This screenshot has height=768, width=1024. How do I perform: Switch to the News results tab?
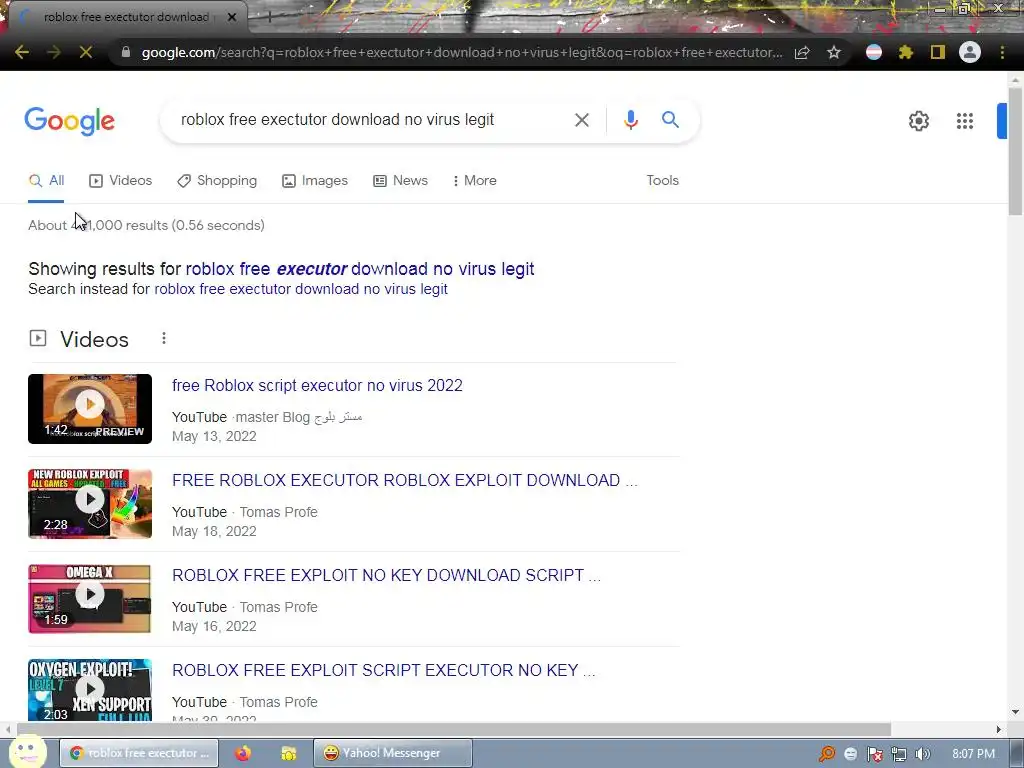point(400,181)
